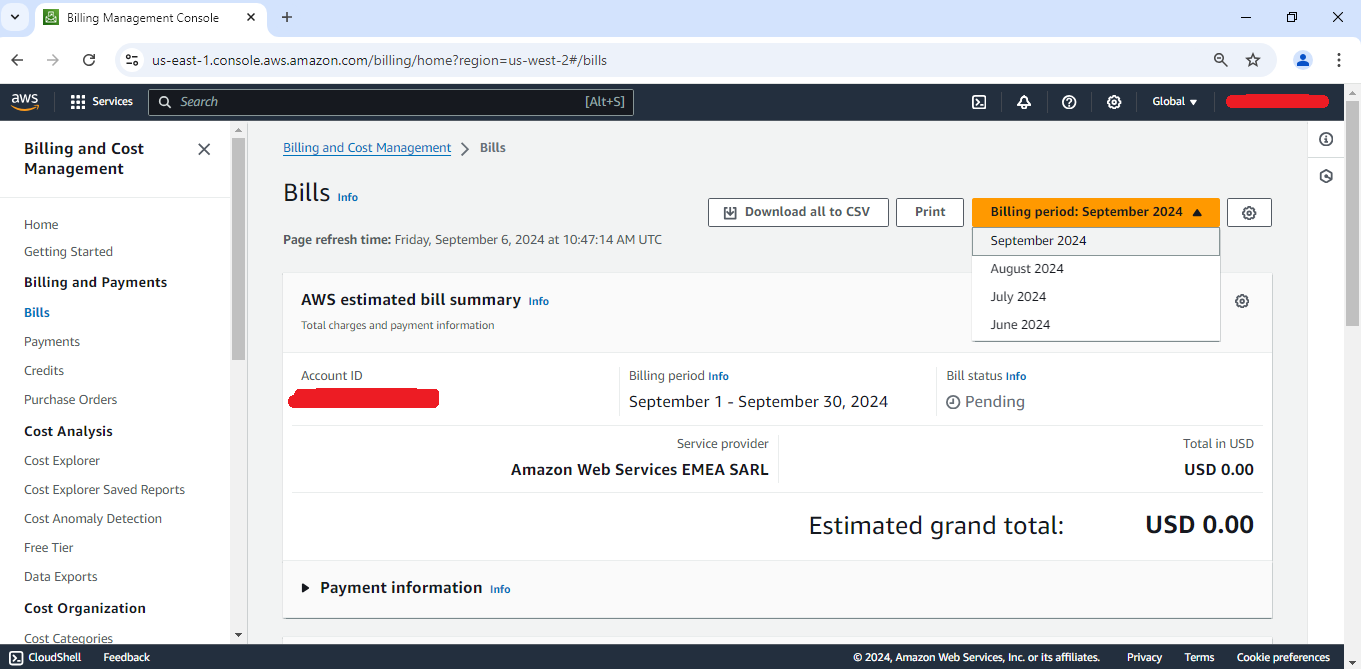Open the Chrome profile icon
The height and width of the screenshot is (669, 1361).
[x=1303, y=60]
